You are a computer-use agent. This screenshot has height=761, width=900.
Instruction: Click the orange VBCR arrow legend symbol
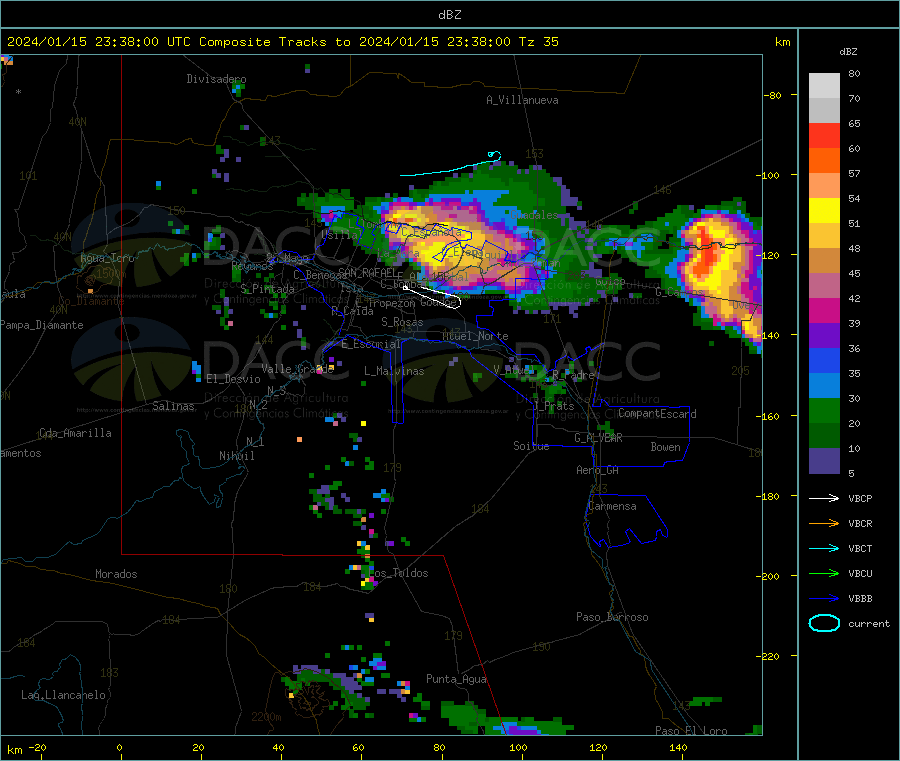point(824,523)
